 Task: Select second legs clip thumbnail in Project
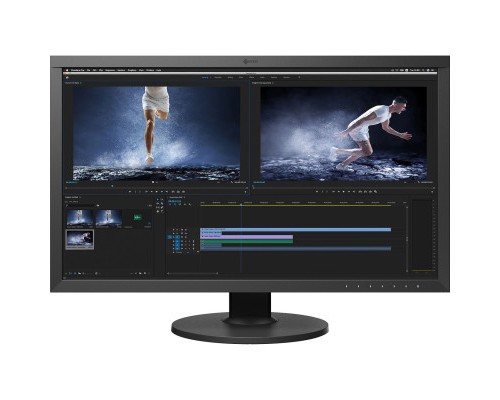[108, 218]
